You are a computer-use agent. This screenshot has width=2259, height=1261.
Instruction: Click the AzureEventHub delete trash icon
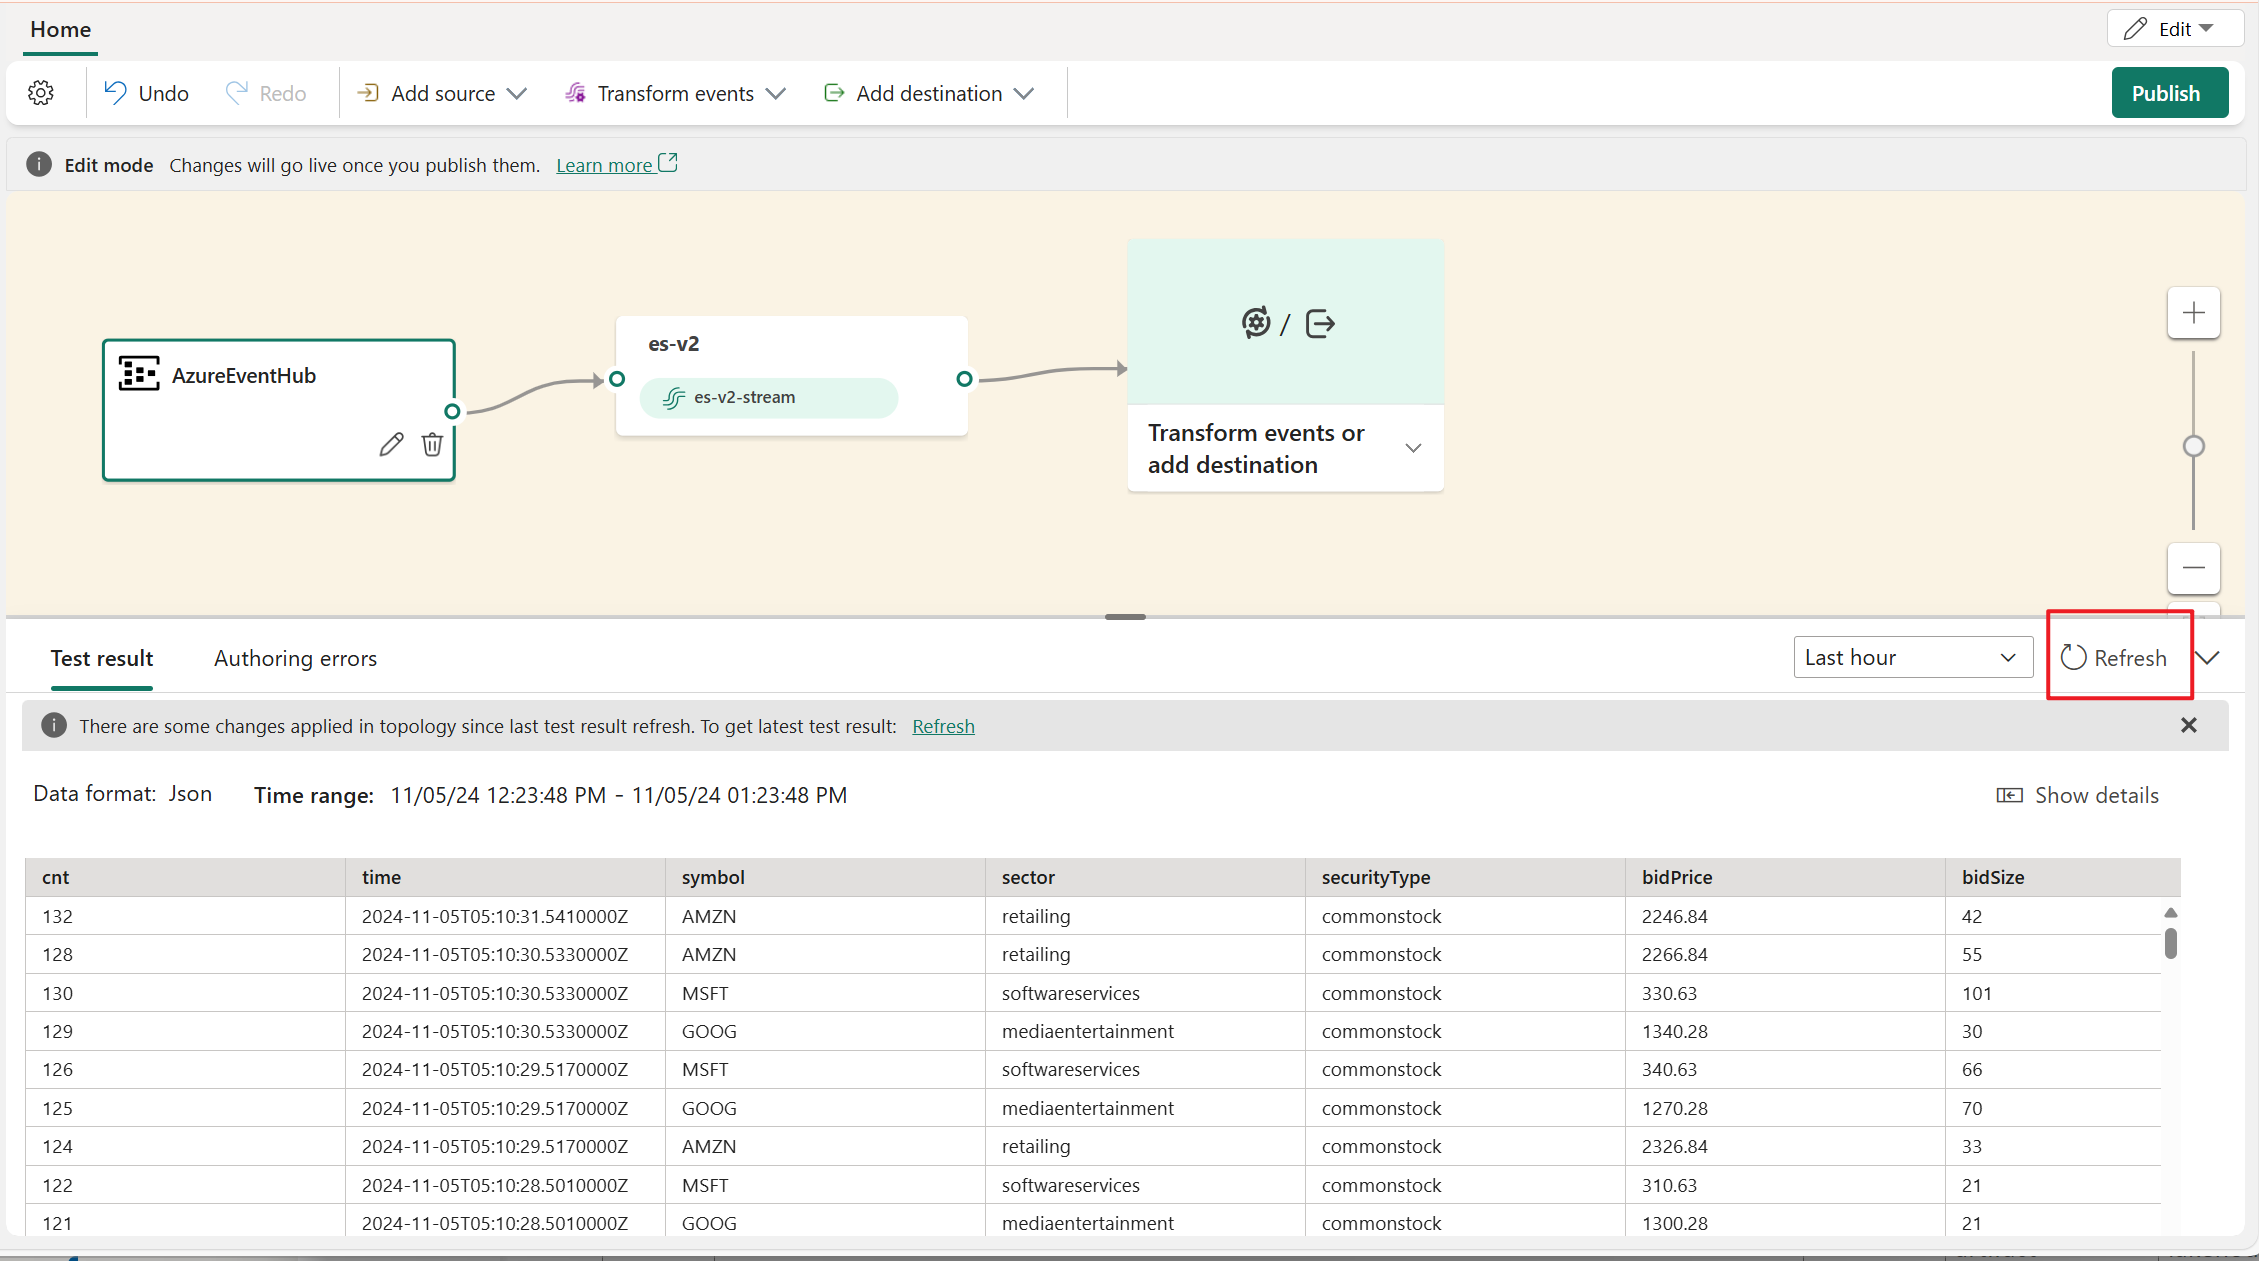click(x=431, y=445)
